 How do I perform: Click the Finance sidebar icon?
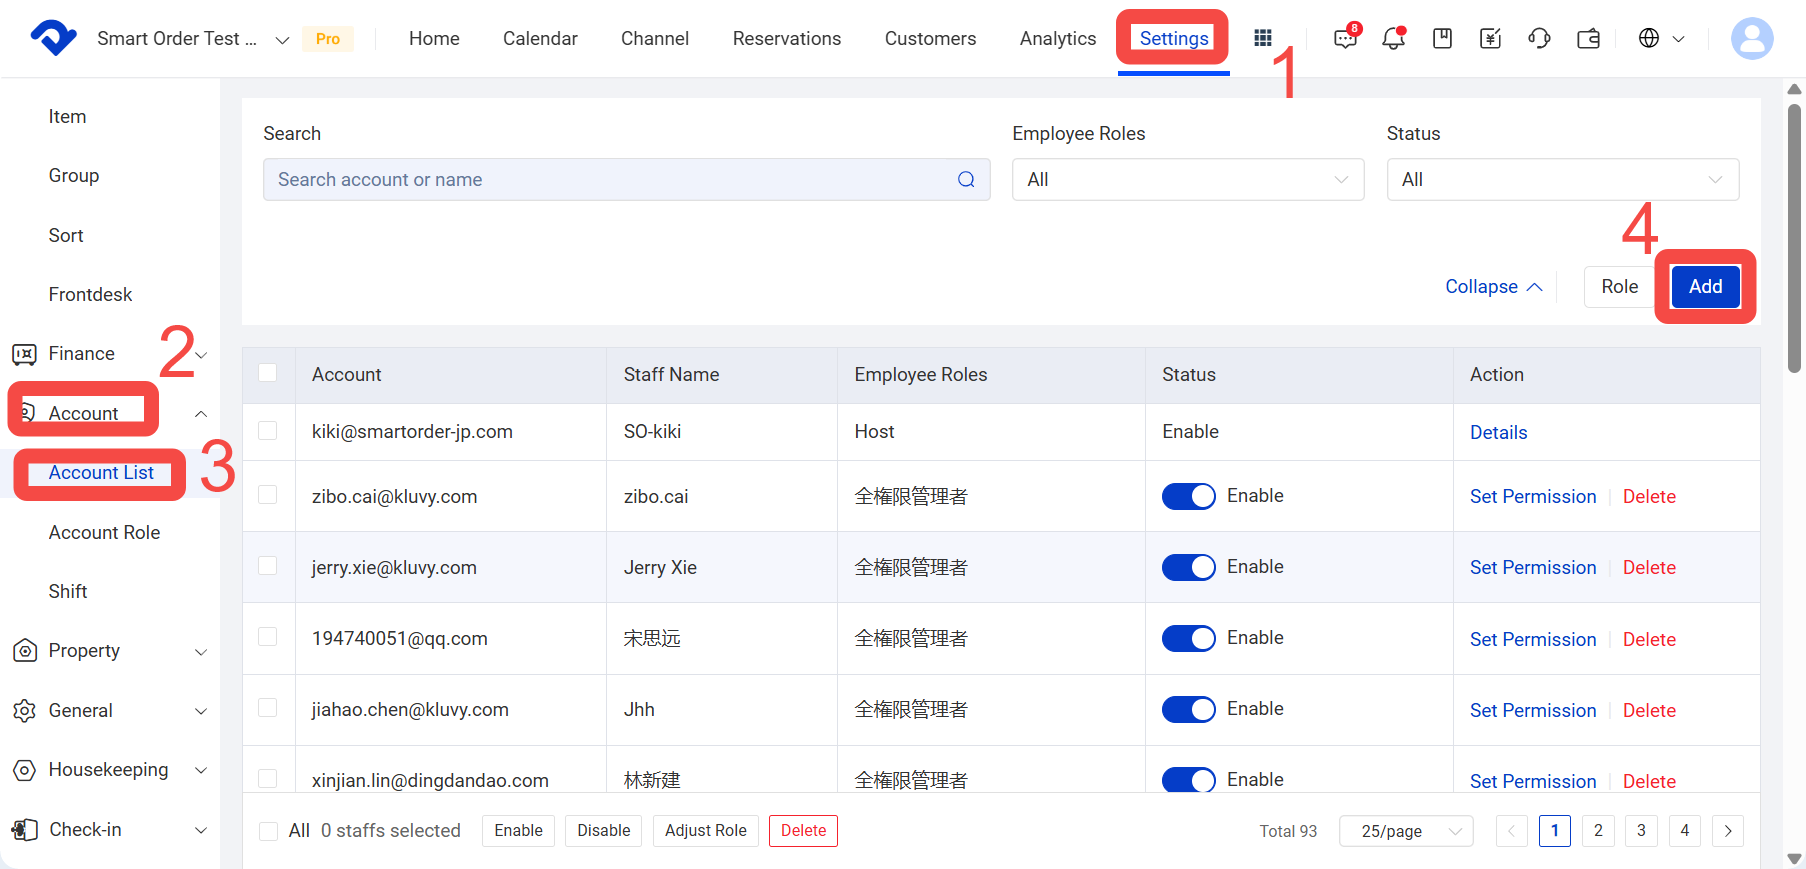point(24,354)
